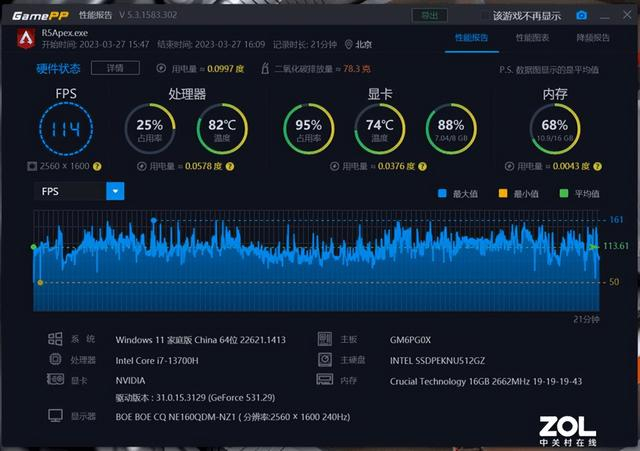Image resolution: width=640 pixels, height=451 pixels.
Task: Click the yellow minimum marker dot on chart
Action: coord(40,282)
